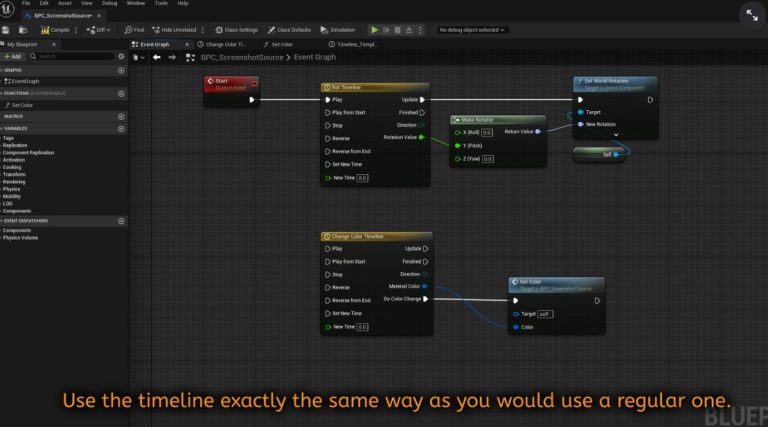
Task: Open Class Settings
Action: 237,30
